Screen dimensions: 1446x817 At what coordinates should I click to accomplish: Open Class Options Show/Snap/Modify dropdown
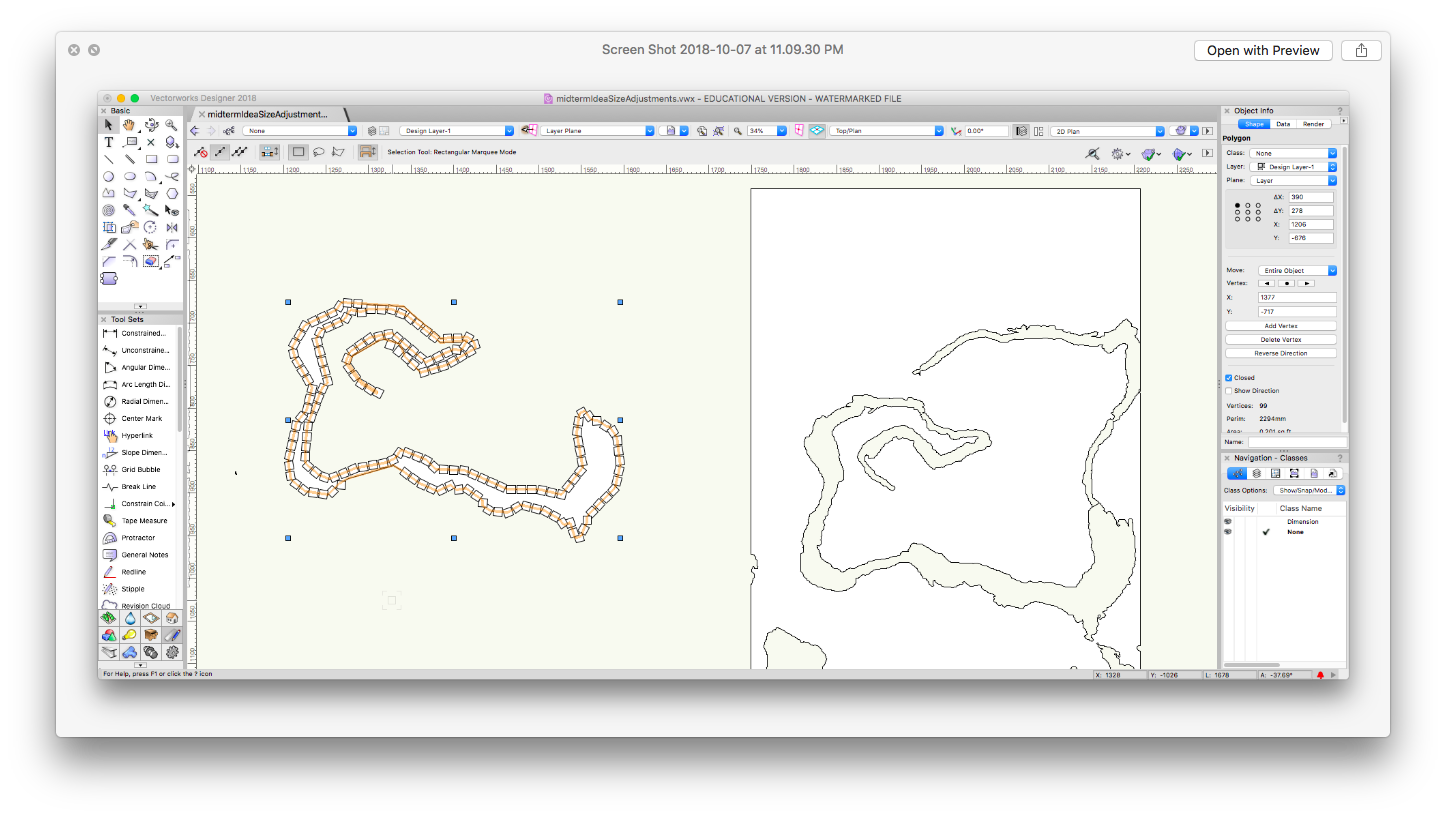(1309, 490)
